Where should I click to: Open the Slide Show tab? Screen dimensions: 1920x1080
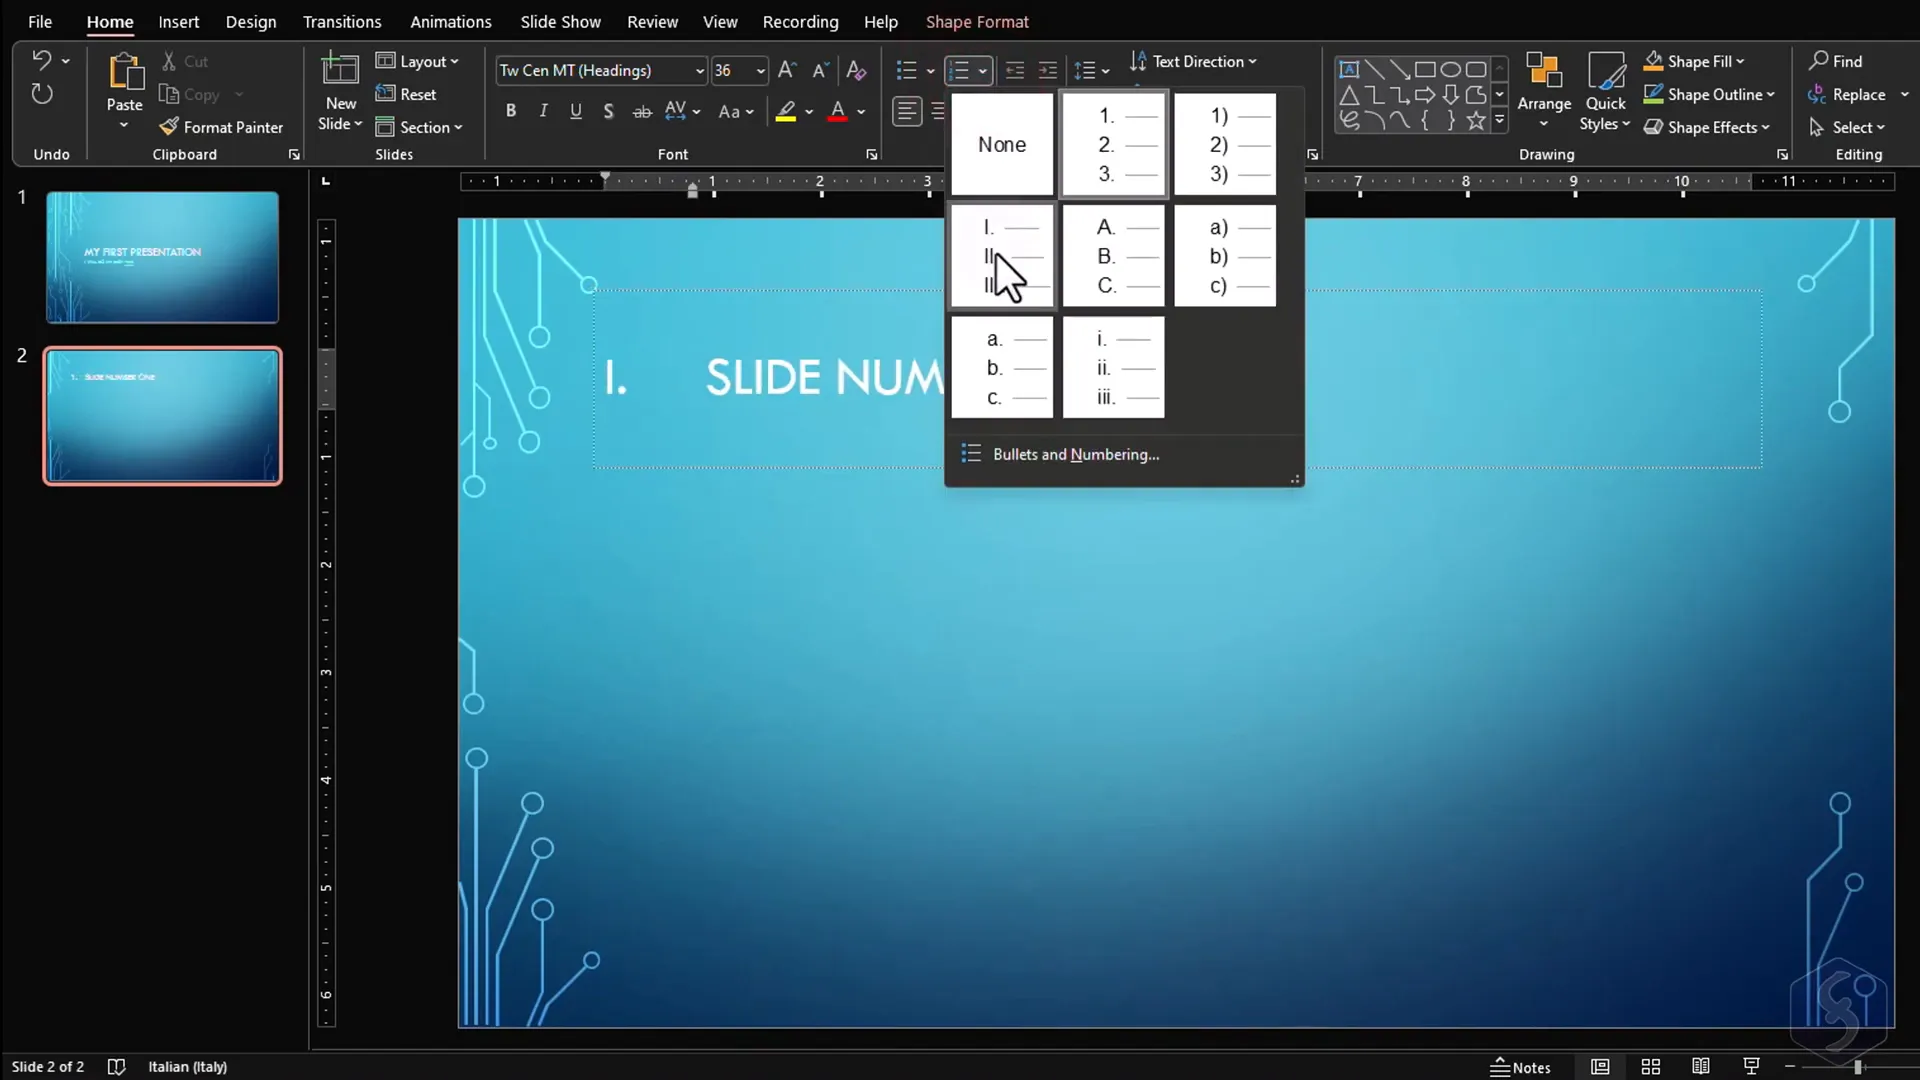tap(560, 22)
